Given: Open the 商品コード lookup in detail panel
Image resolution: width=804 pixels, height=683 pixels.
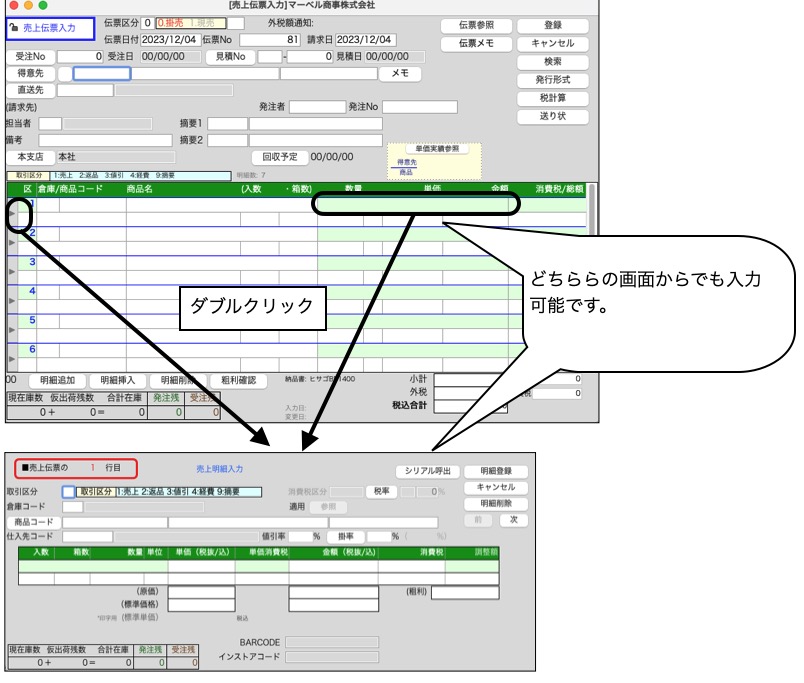Looking at the screenshot, I should pyautogui.click(x=32, y=522).
